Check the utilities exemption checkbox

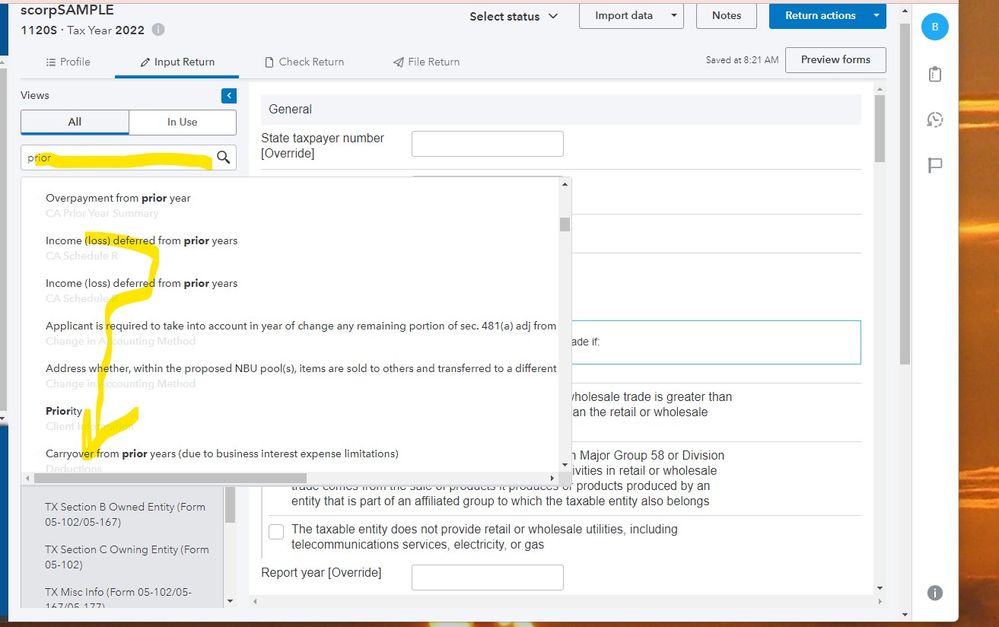point(276,531)
